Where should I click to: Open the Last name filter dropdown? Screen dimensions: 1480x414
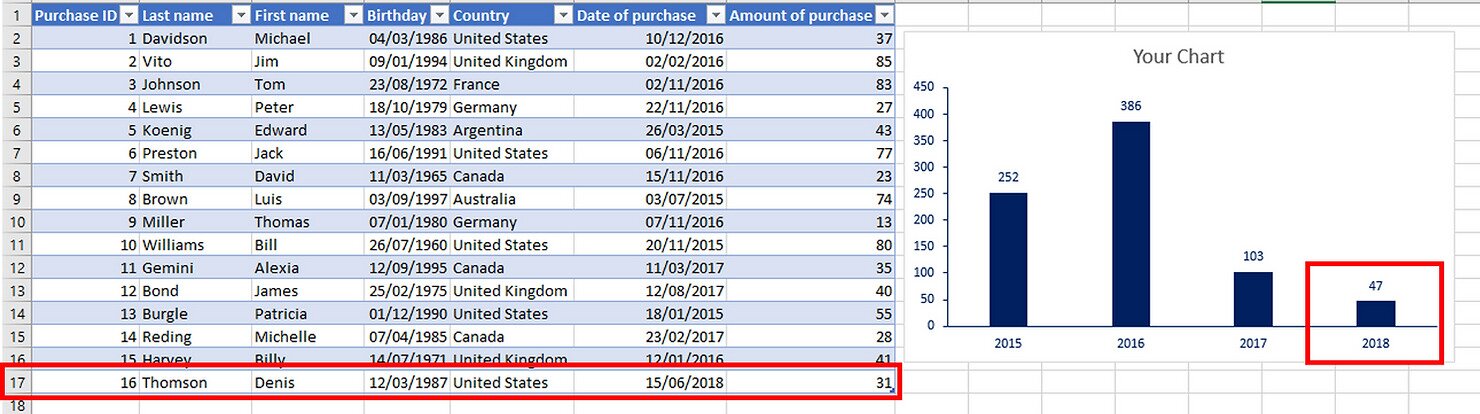(240, 16)
